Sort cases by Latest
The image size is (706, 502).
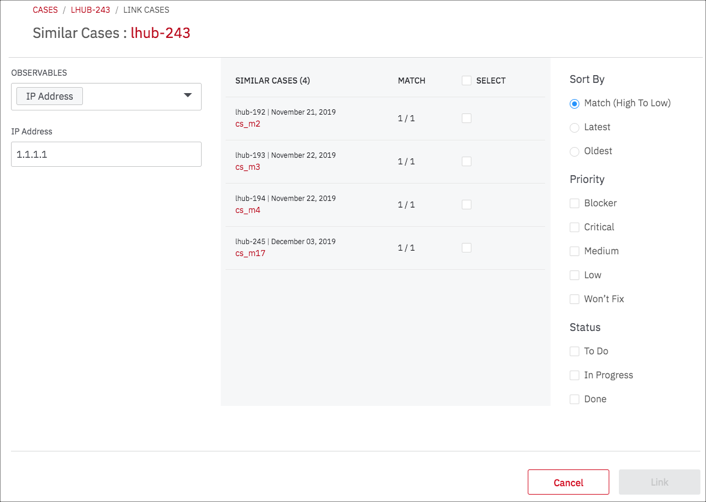click(575, 127)
